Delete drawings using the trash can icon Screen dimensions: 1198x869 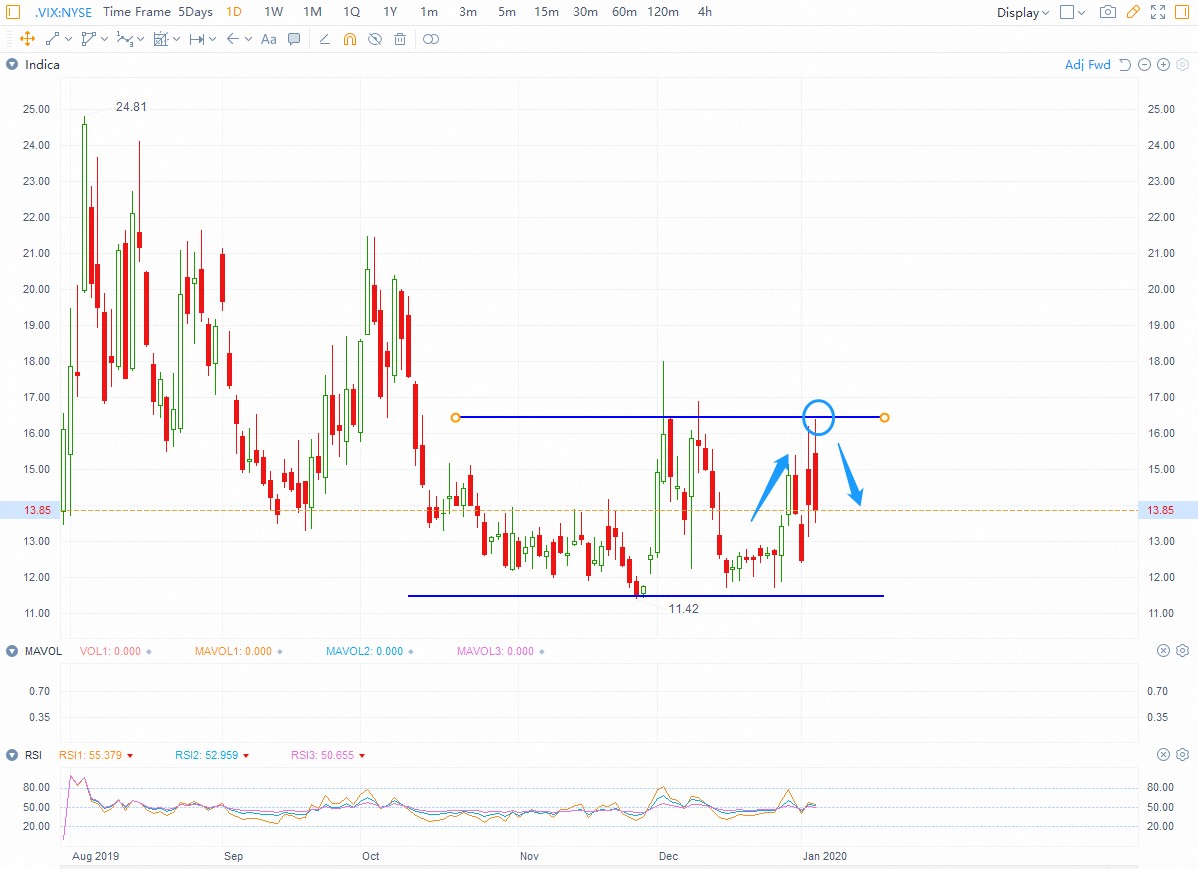tap(400, 39)
